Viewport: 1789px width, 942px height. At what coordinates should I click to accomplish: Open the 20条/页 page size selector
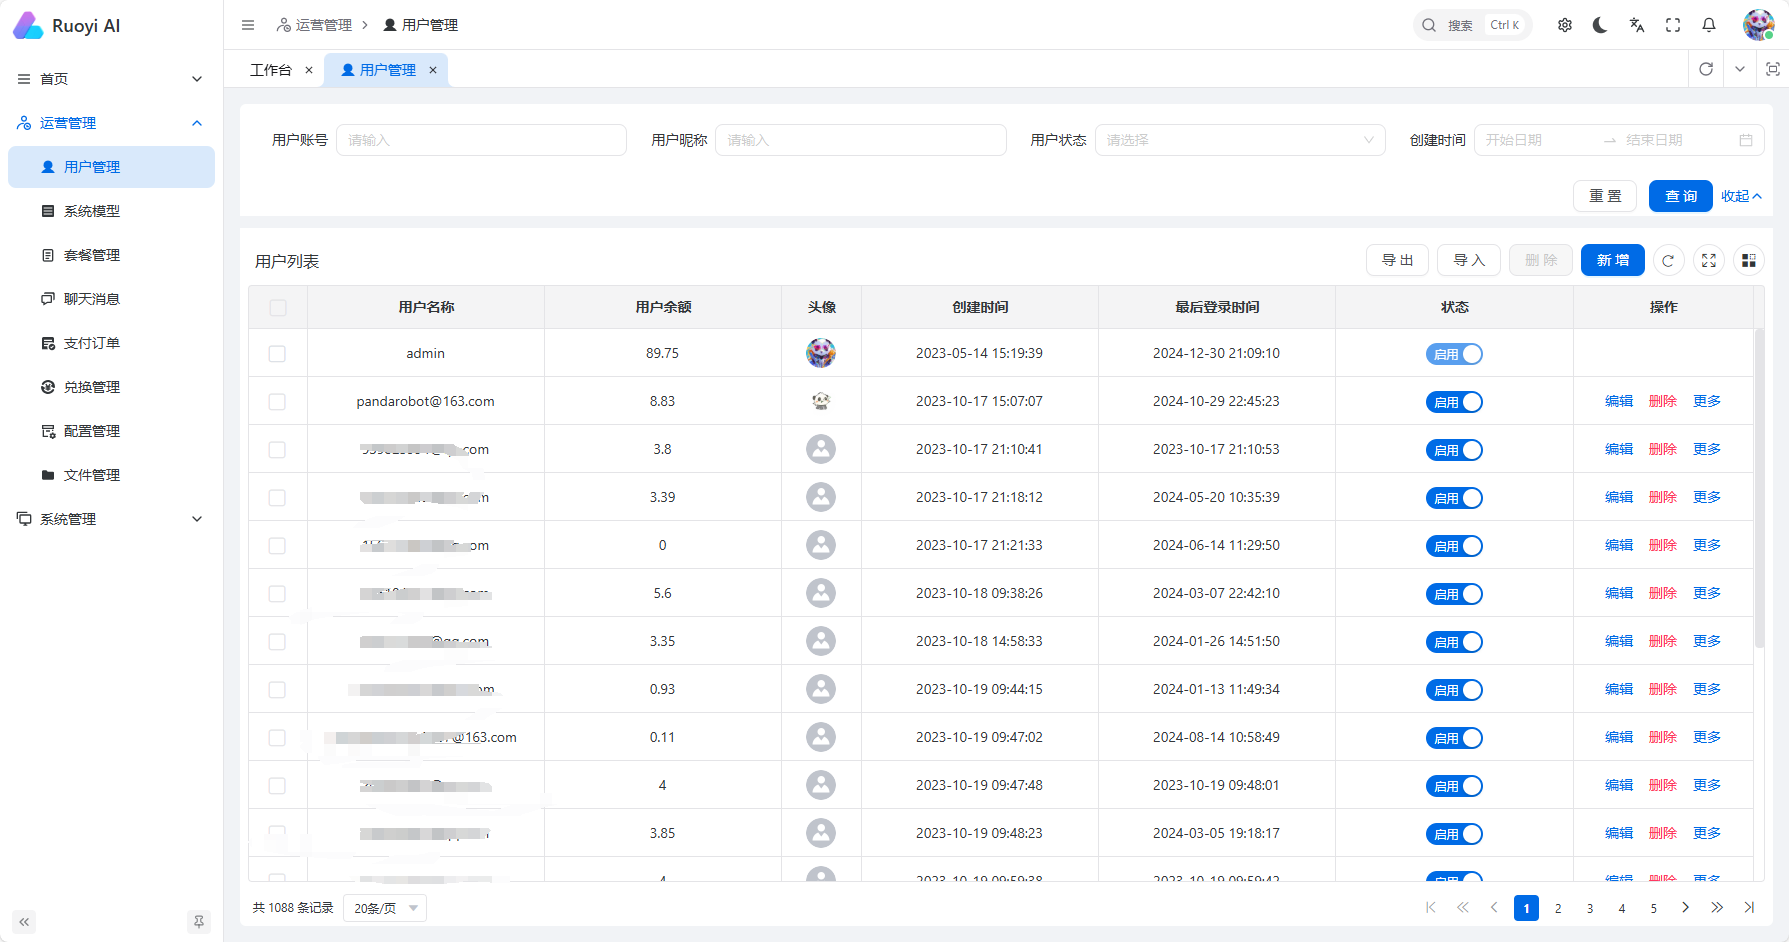(385, 908)
